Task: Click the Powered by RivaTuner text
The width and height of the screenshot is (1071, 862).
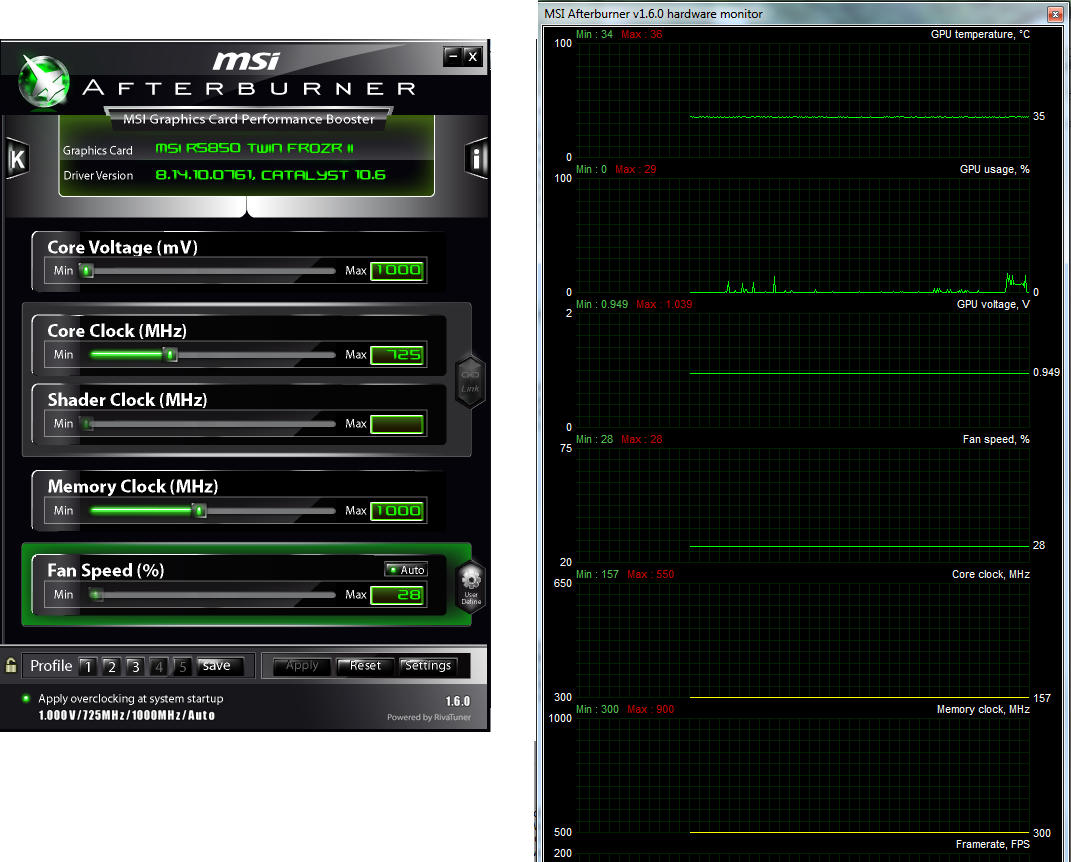Action: (x=429, y=717)
